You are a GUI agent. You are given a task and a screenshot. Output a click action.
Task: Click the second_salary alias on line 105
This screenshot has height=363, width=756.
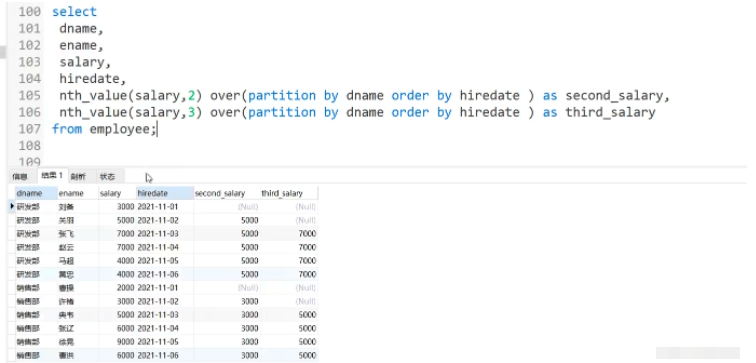[x=614, y=96]
